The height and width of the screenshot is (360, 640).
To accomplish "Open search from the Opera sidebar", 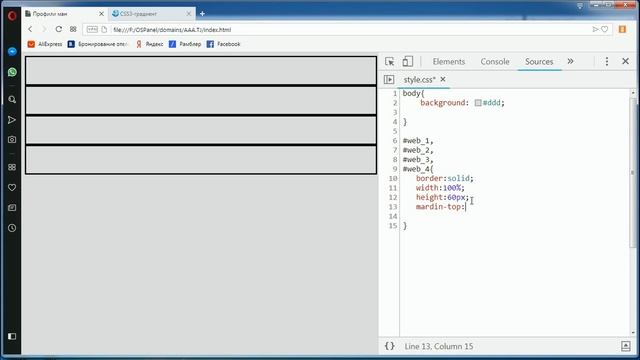I will 12,100.
